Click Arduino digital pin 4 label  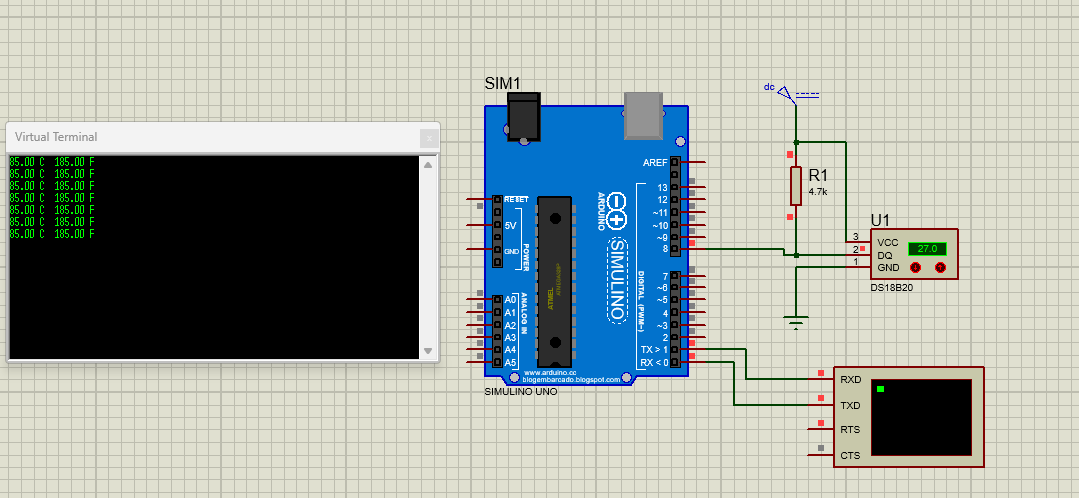click(x=665, y=313)
